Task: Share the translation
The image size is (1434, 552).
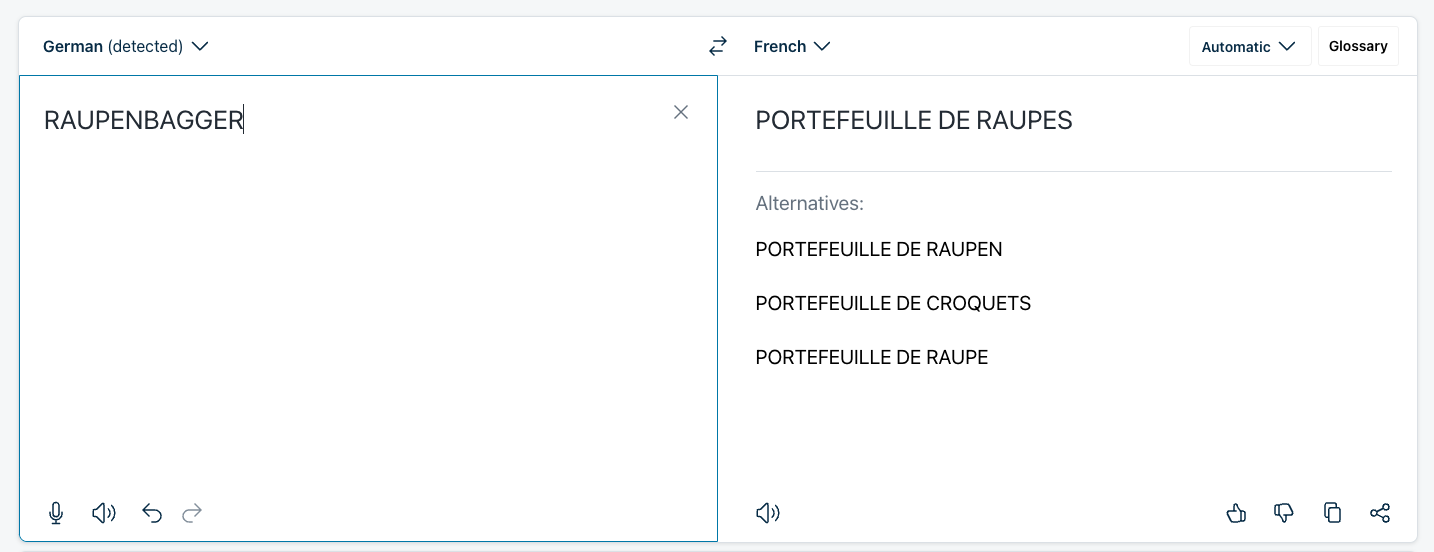Action: tap(1380, 513)
